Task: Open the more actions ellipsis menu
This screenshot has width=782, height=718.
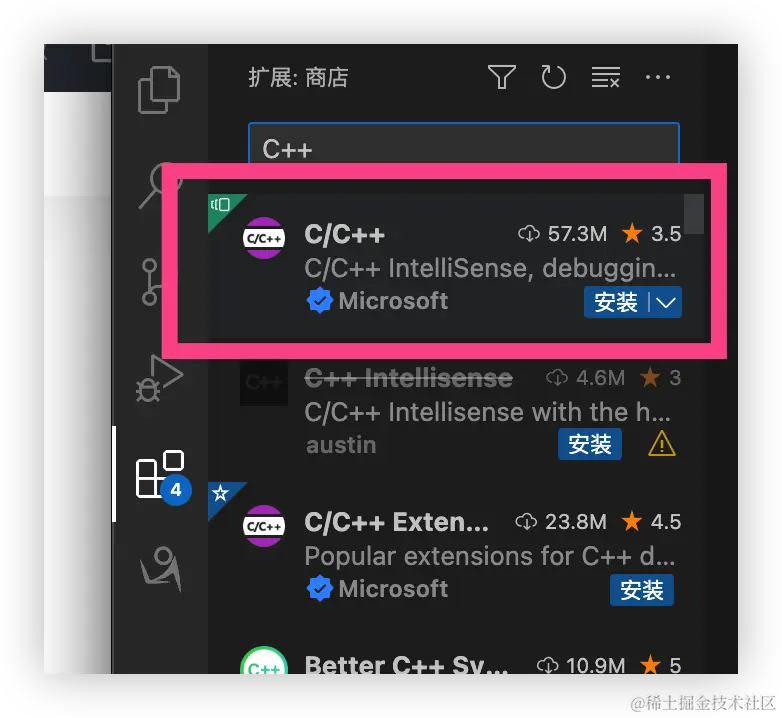Action: [x=658, y=77]
